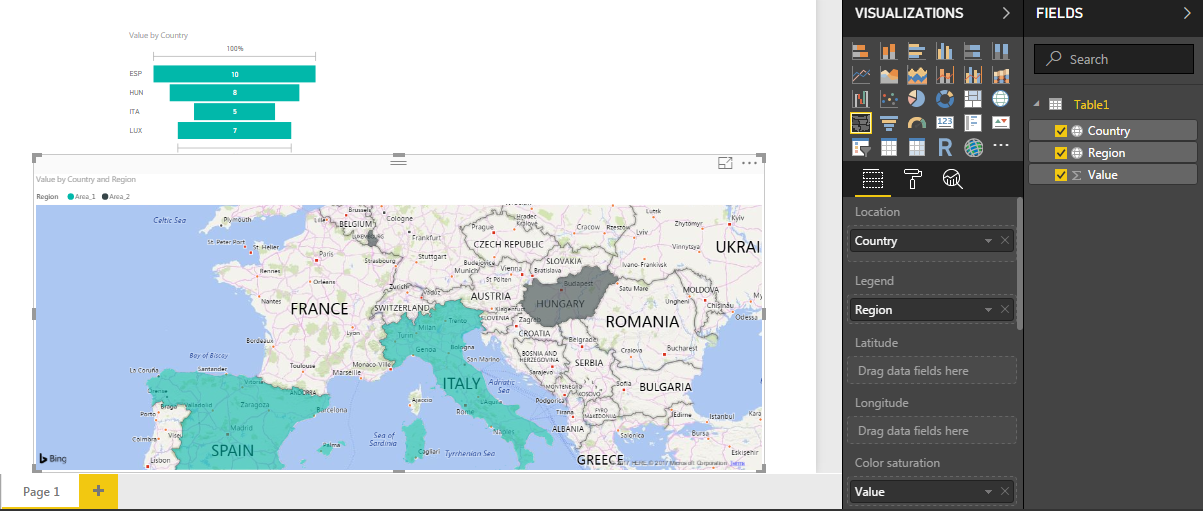Select the Card (123) visualization
The image size is (1203, 511).
click(944, 123)
